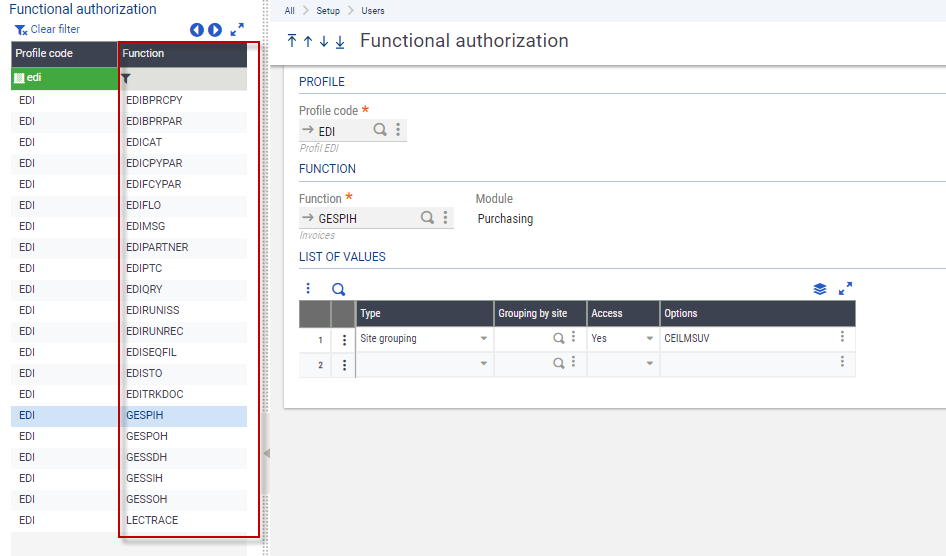Open the Type dropdown for Site grouping
Viewport: 946px width, 556px height.
coord(484,339)
